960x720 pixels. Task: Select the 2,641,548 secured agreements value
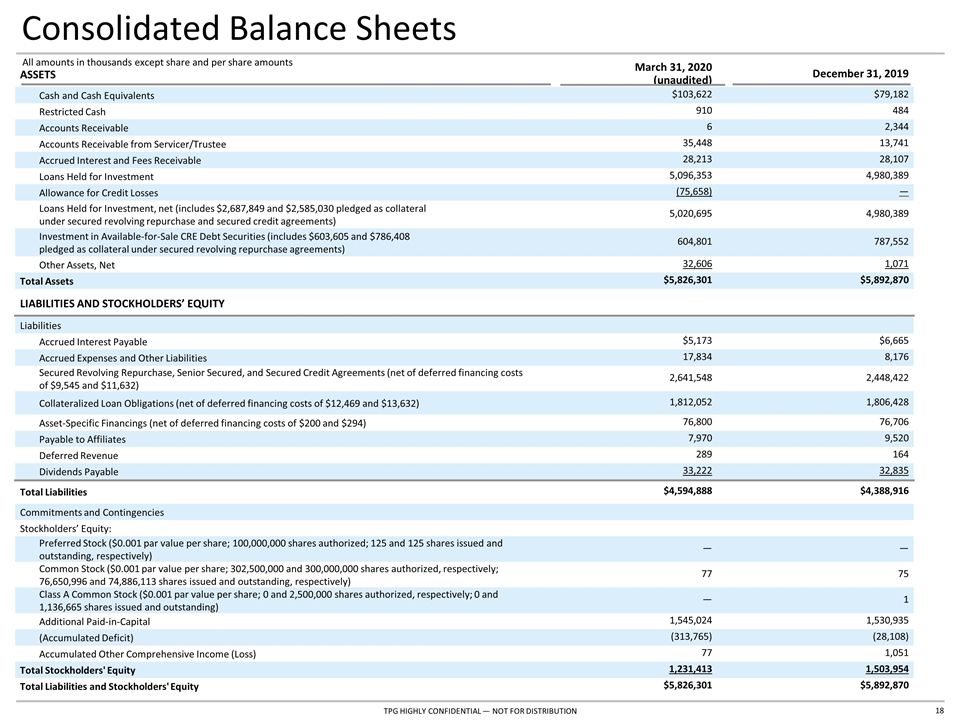(691, 378)
